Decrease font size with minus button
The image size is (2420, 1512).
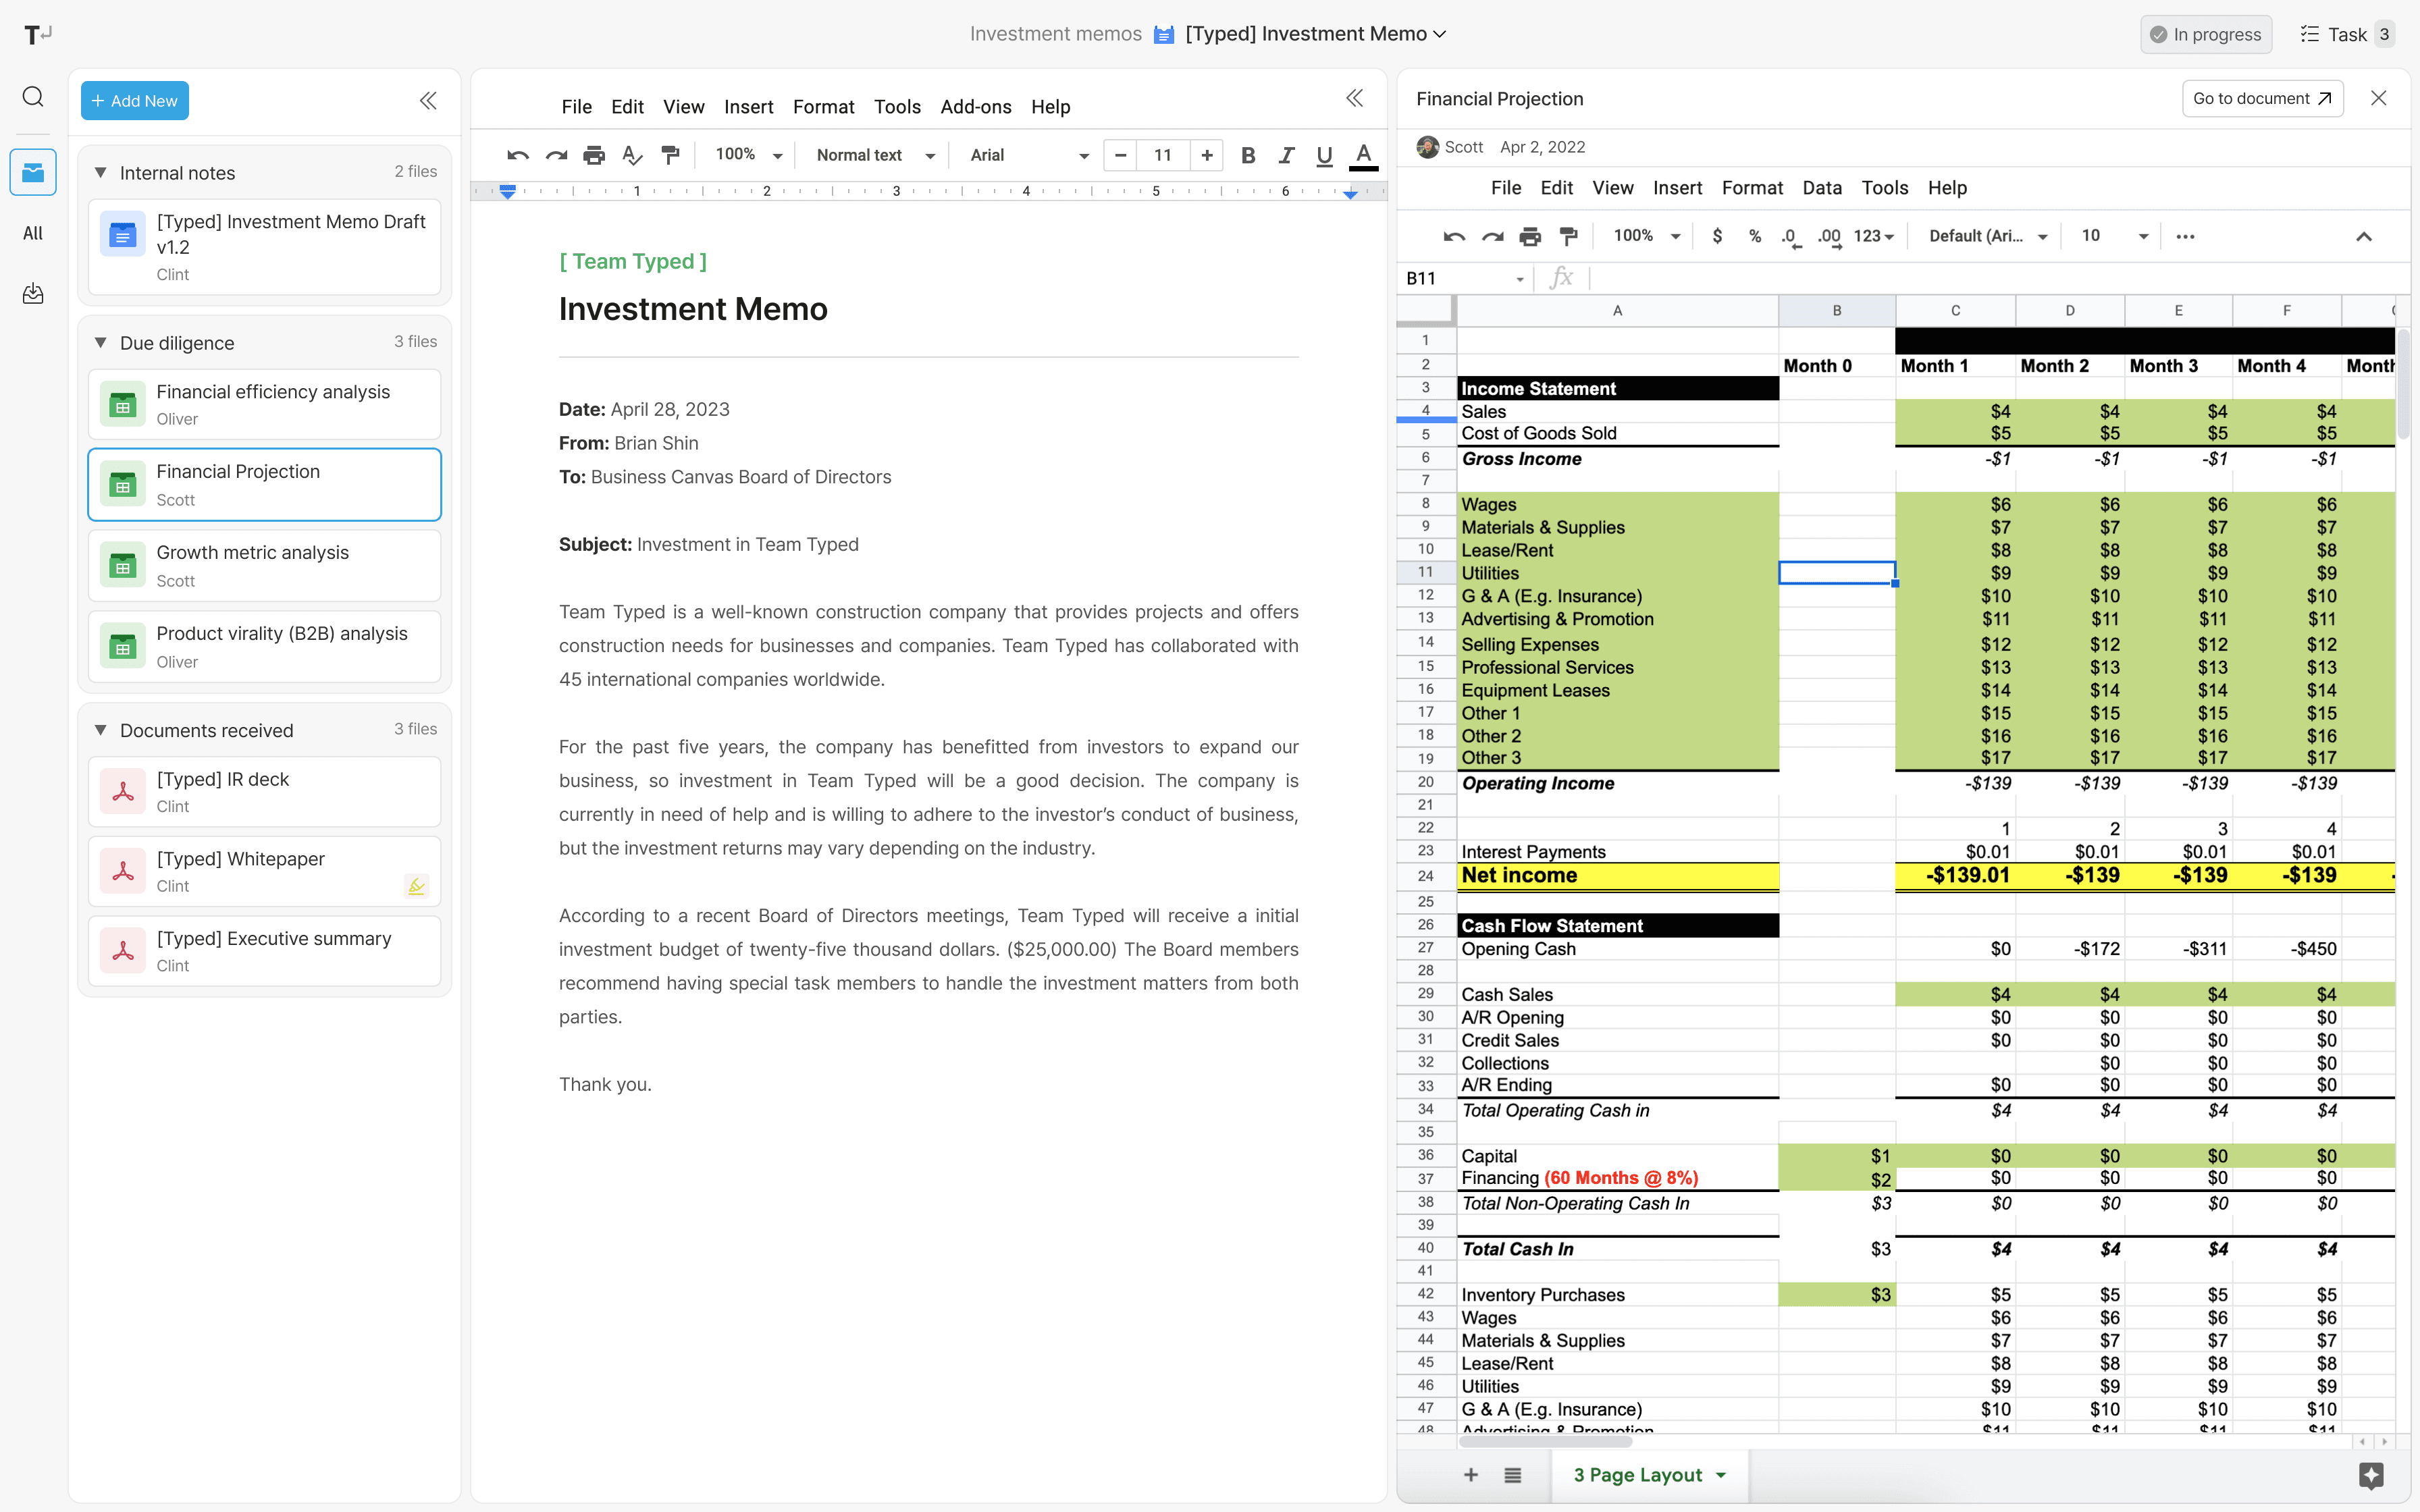1121,155
